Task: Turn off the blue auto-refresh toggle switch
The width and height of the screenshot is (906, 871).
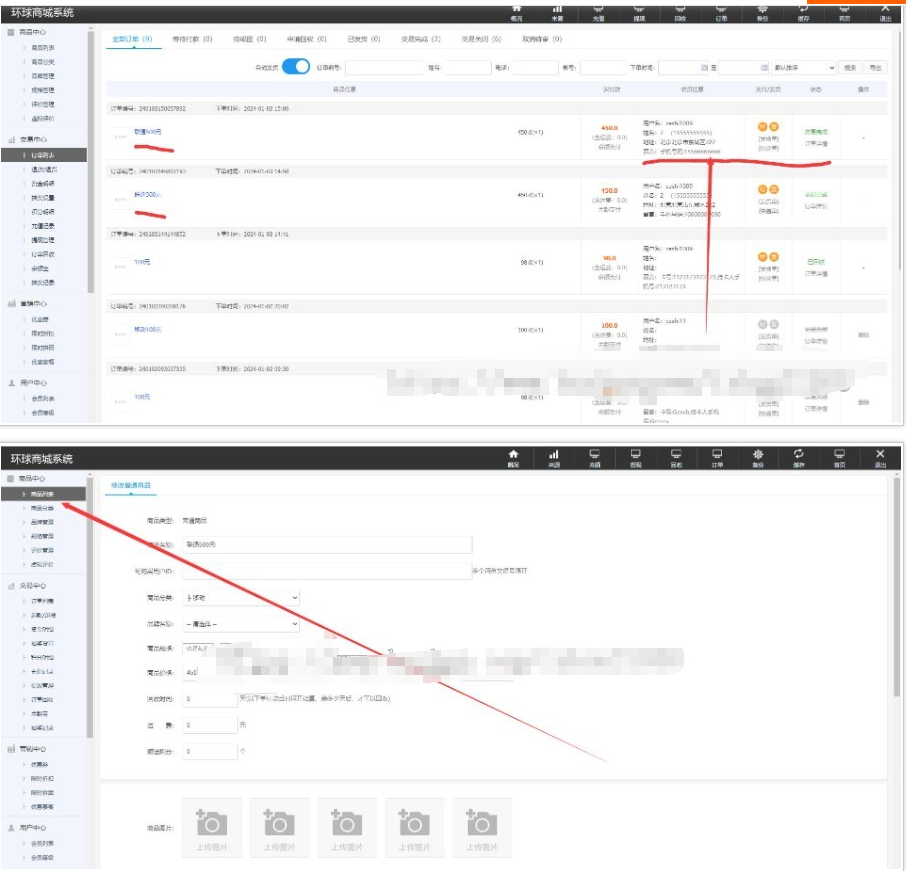Action: point(295,67)
